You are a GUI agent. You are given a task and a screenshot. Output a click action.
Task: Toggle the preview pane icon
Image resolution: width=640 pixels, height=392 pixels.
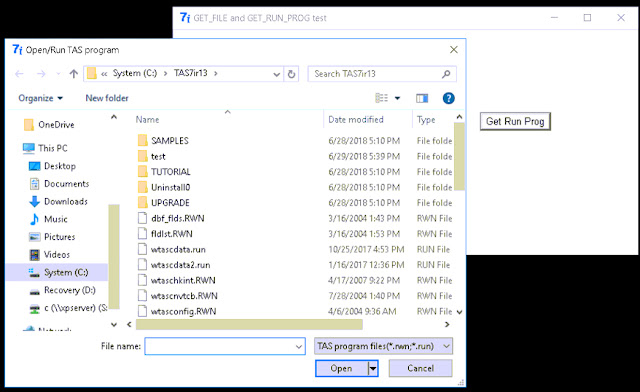(422, 98)
